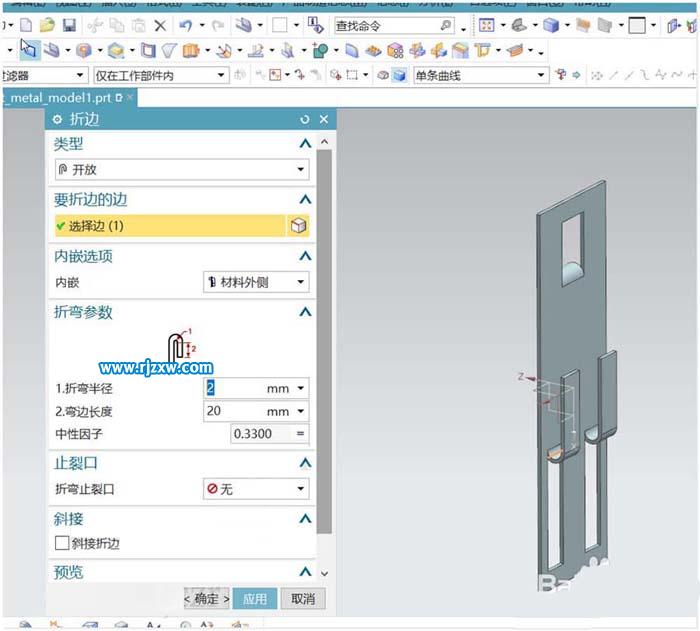Reset the Hem dialog with the refresh icon

305,120
